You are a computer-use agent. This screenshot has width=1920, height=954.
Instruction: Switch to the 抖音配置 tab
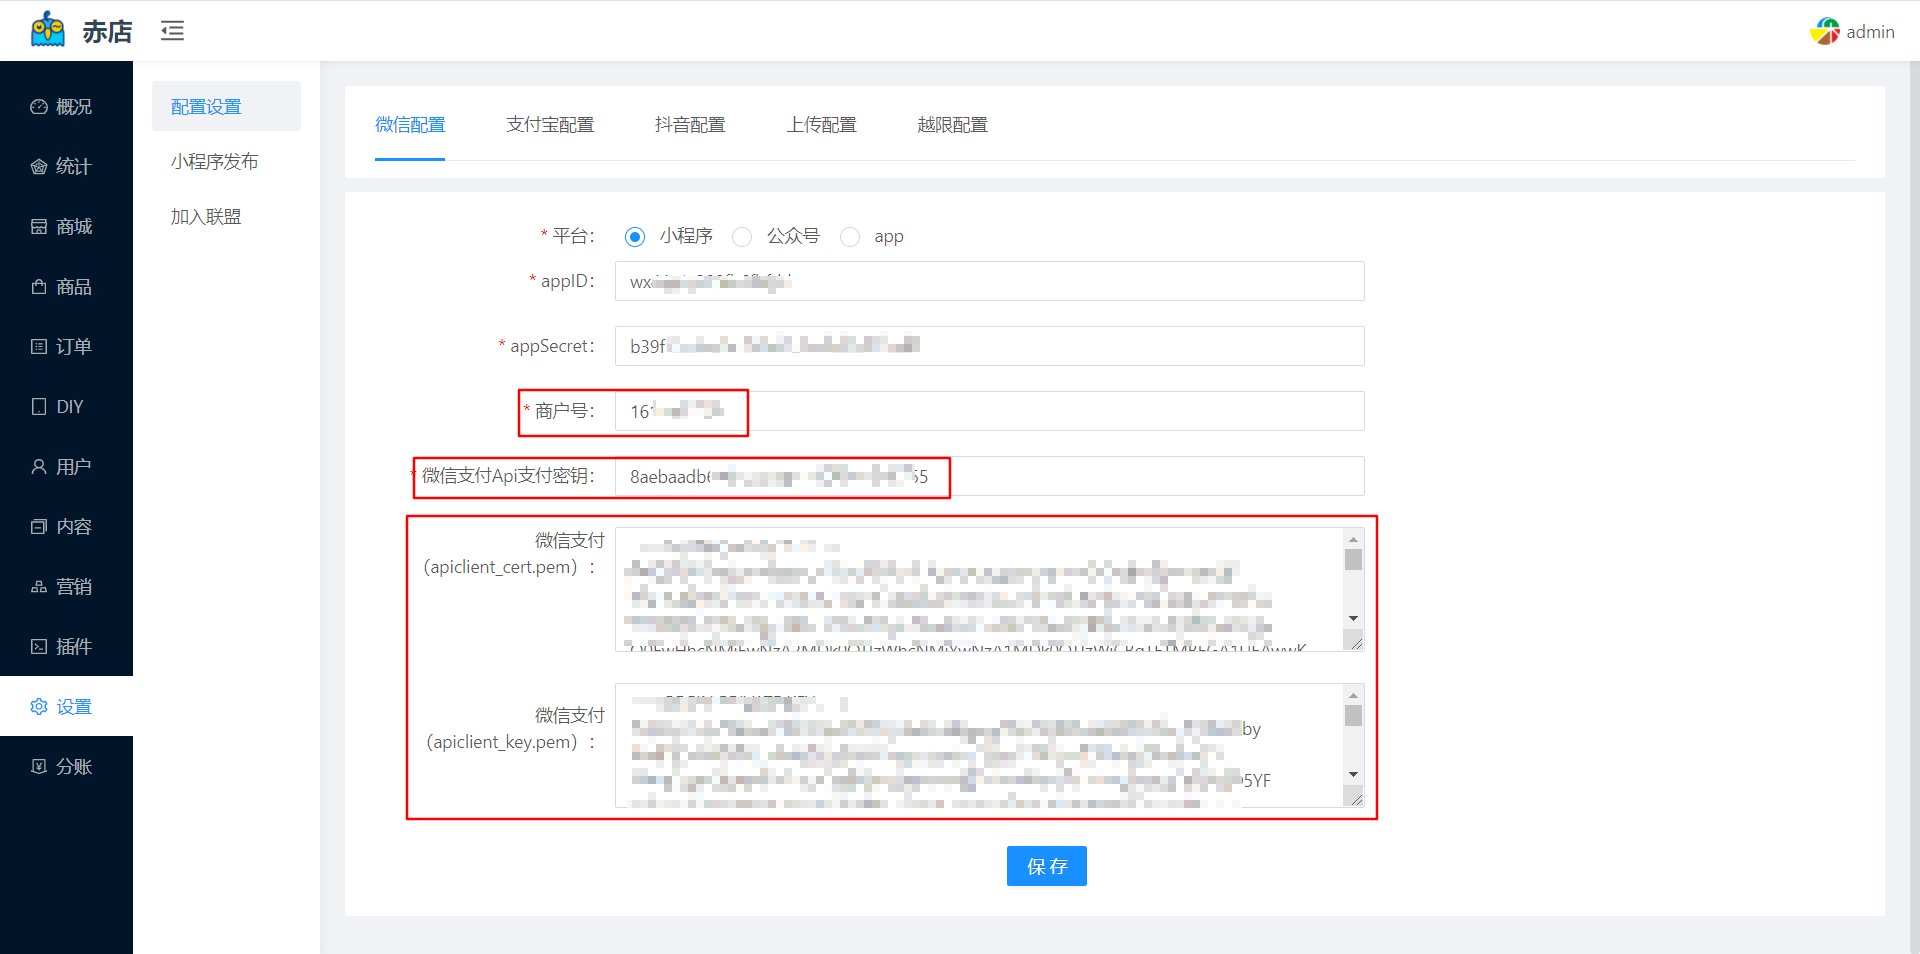(690, 125)
